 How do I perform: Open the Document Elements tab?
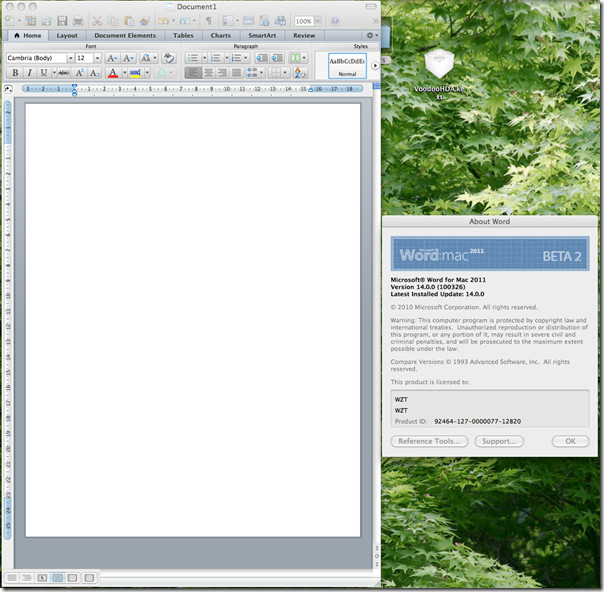pos(125,35)
